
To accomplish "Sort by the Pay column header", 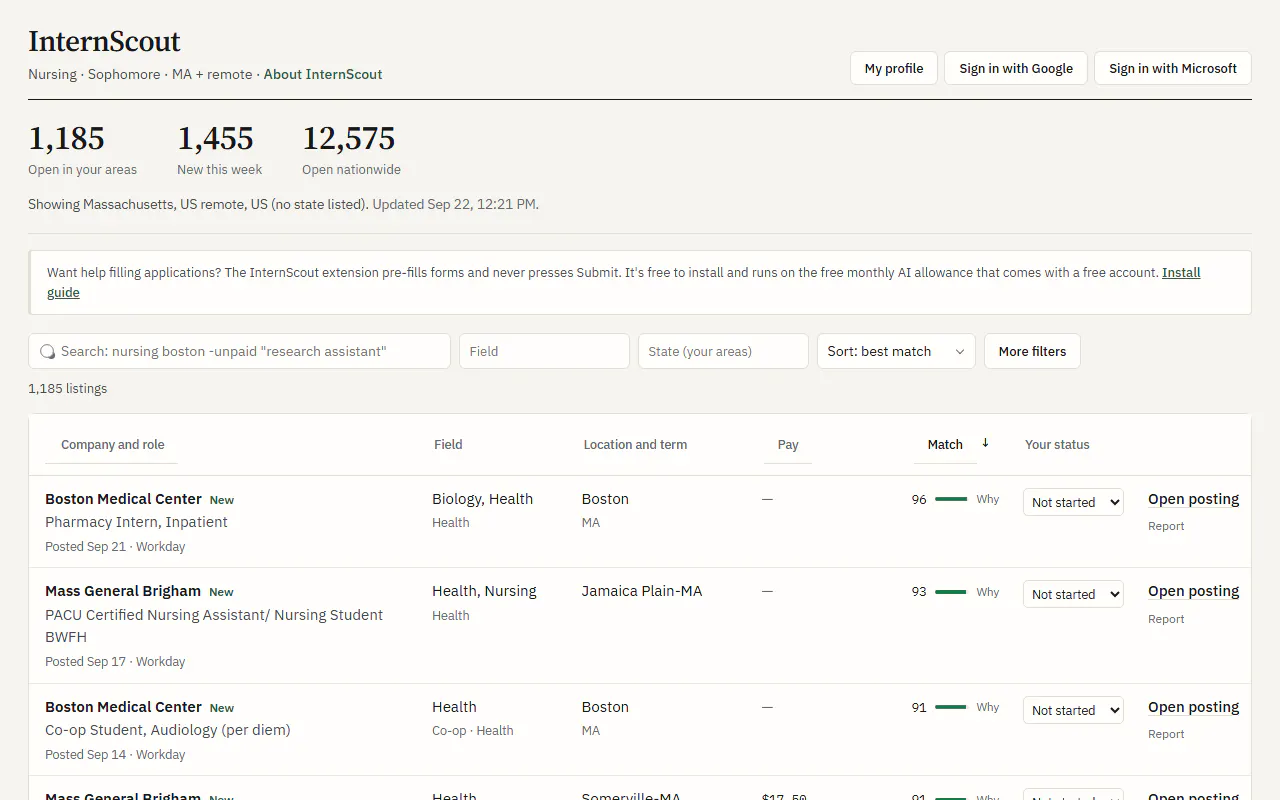I will [x=788, y=445].
